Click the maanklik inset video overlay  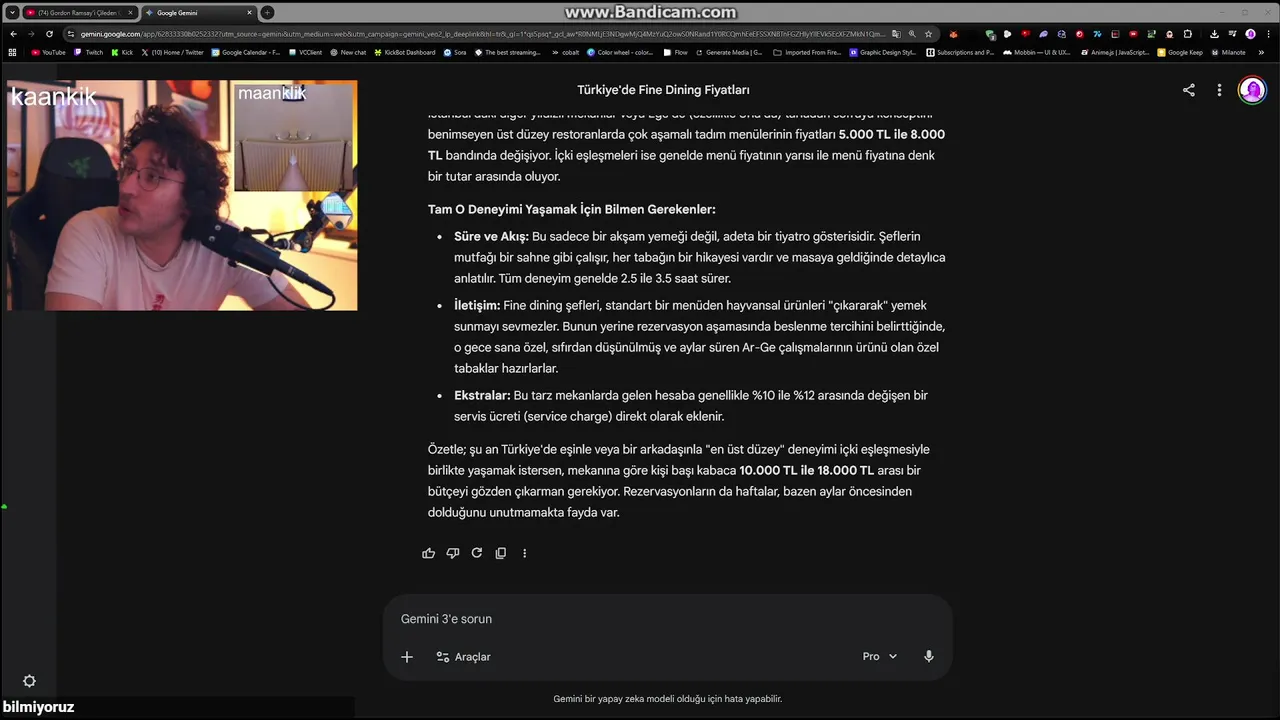pos(295,137)
